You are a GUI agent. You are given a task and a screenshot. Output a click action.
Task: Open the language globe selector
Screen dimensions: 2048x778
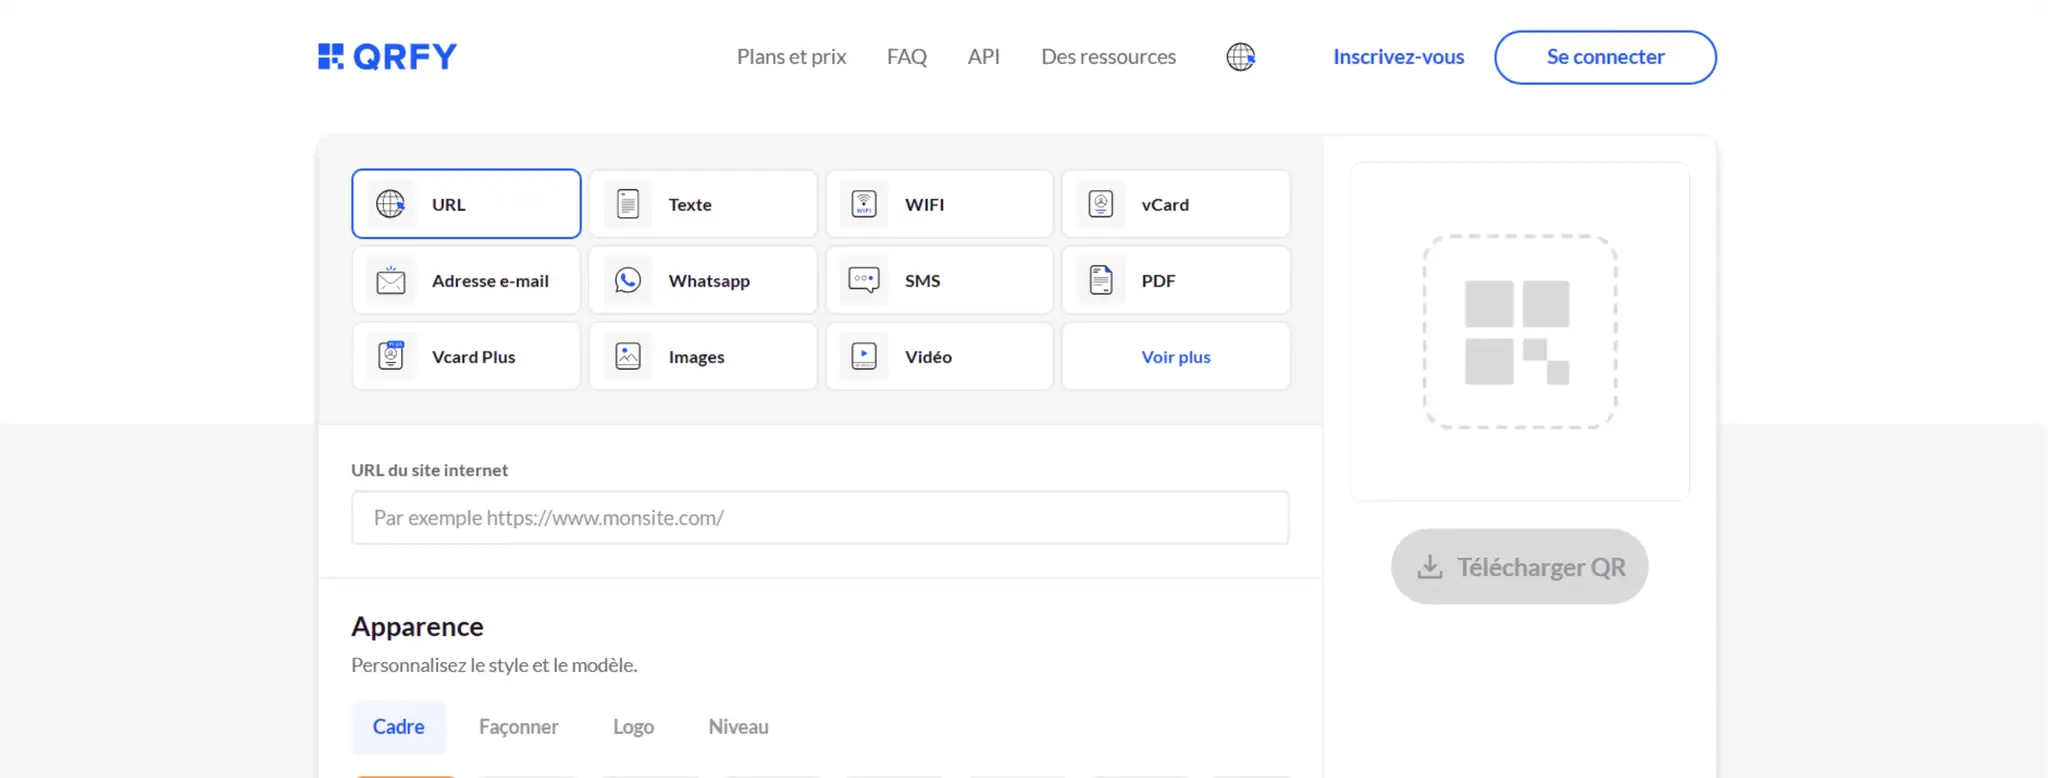point(1240,57)
